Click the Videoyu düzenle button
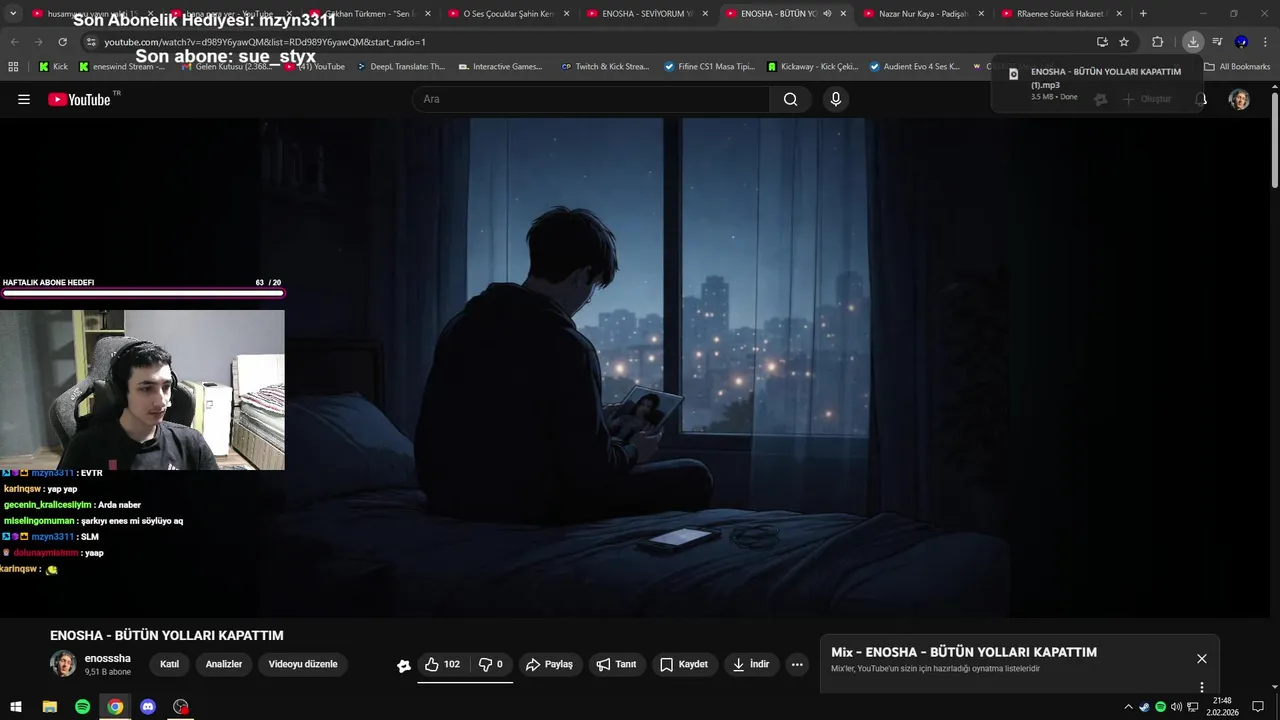The width and height of the screenshot is (1280, 720). click(303, 664)
